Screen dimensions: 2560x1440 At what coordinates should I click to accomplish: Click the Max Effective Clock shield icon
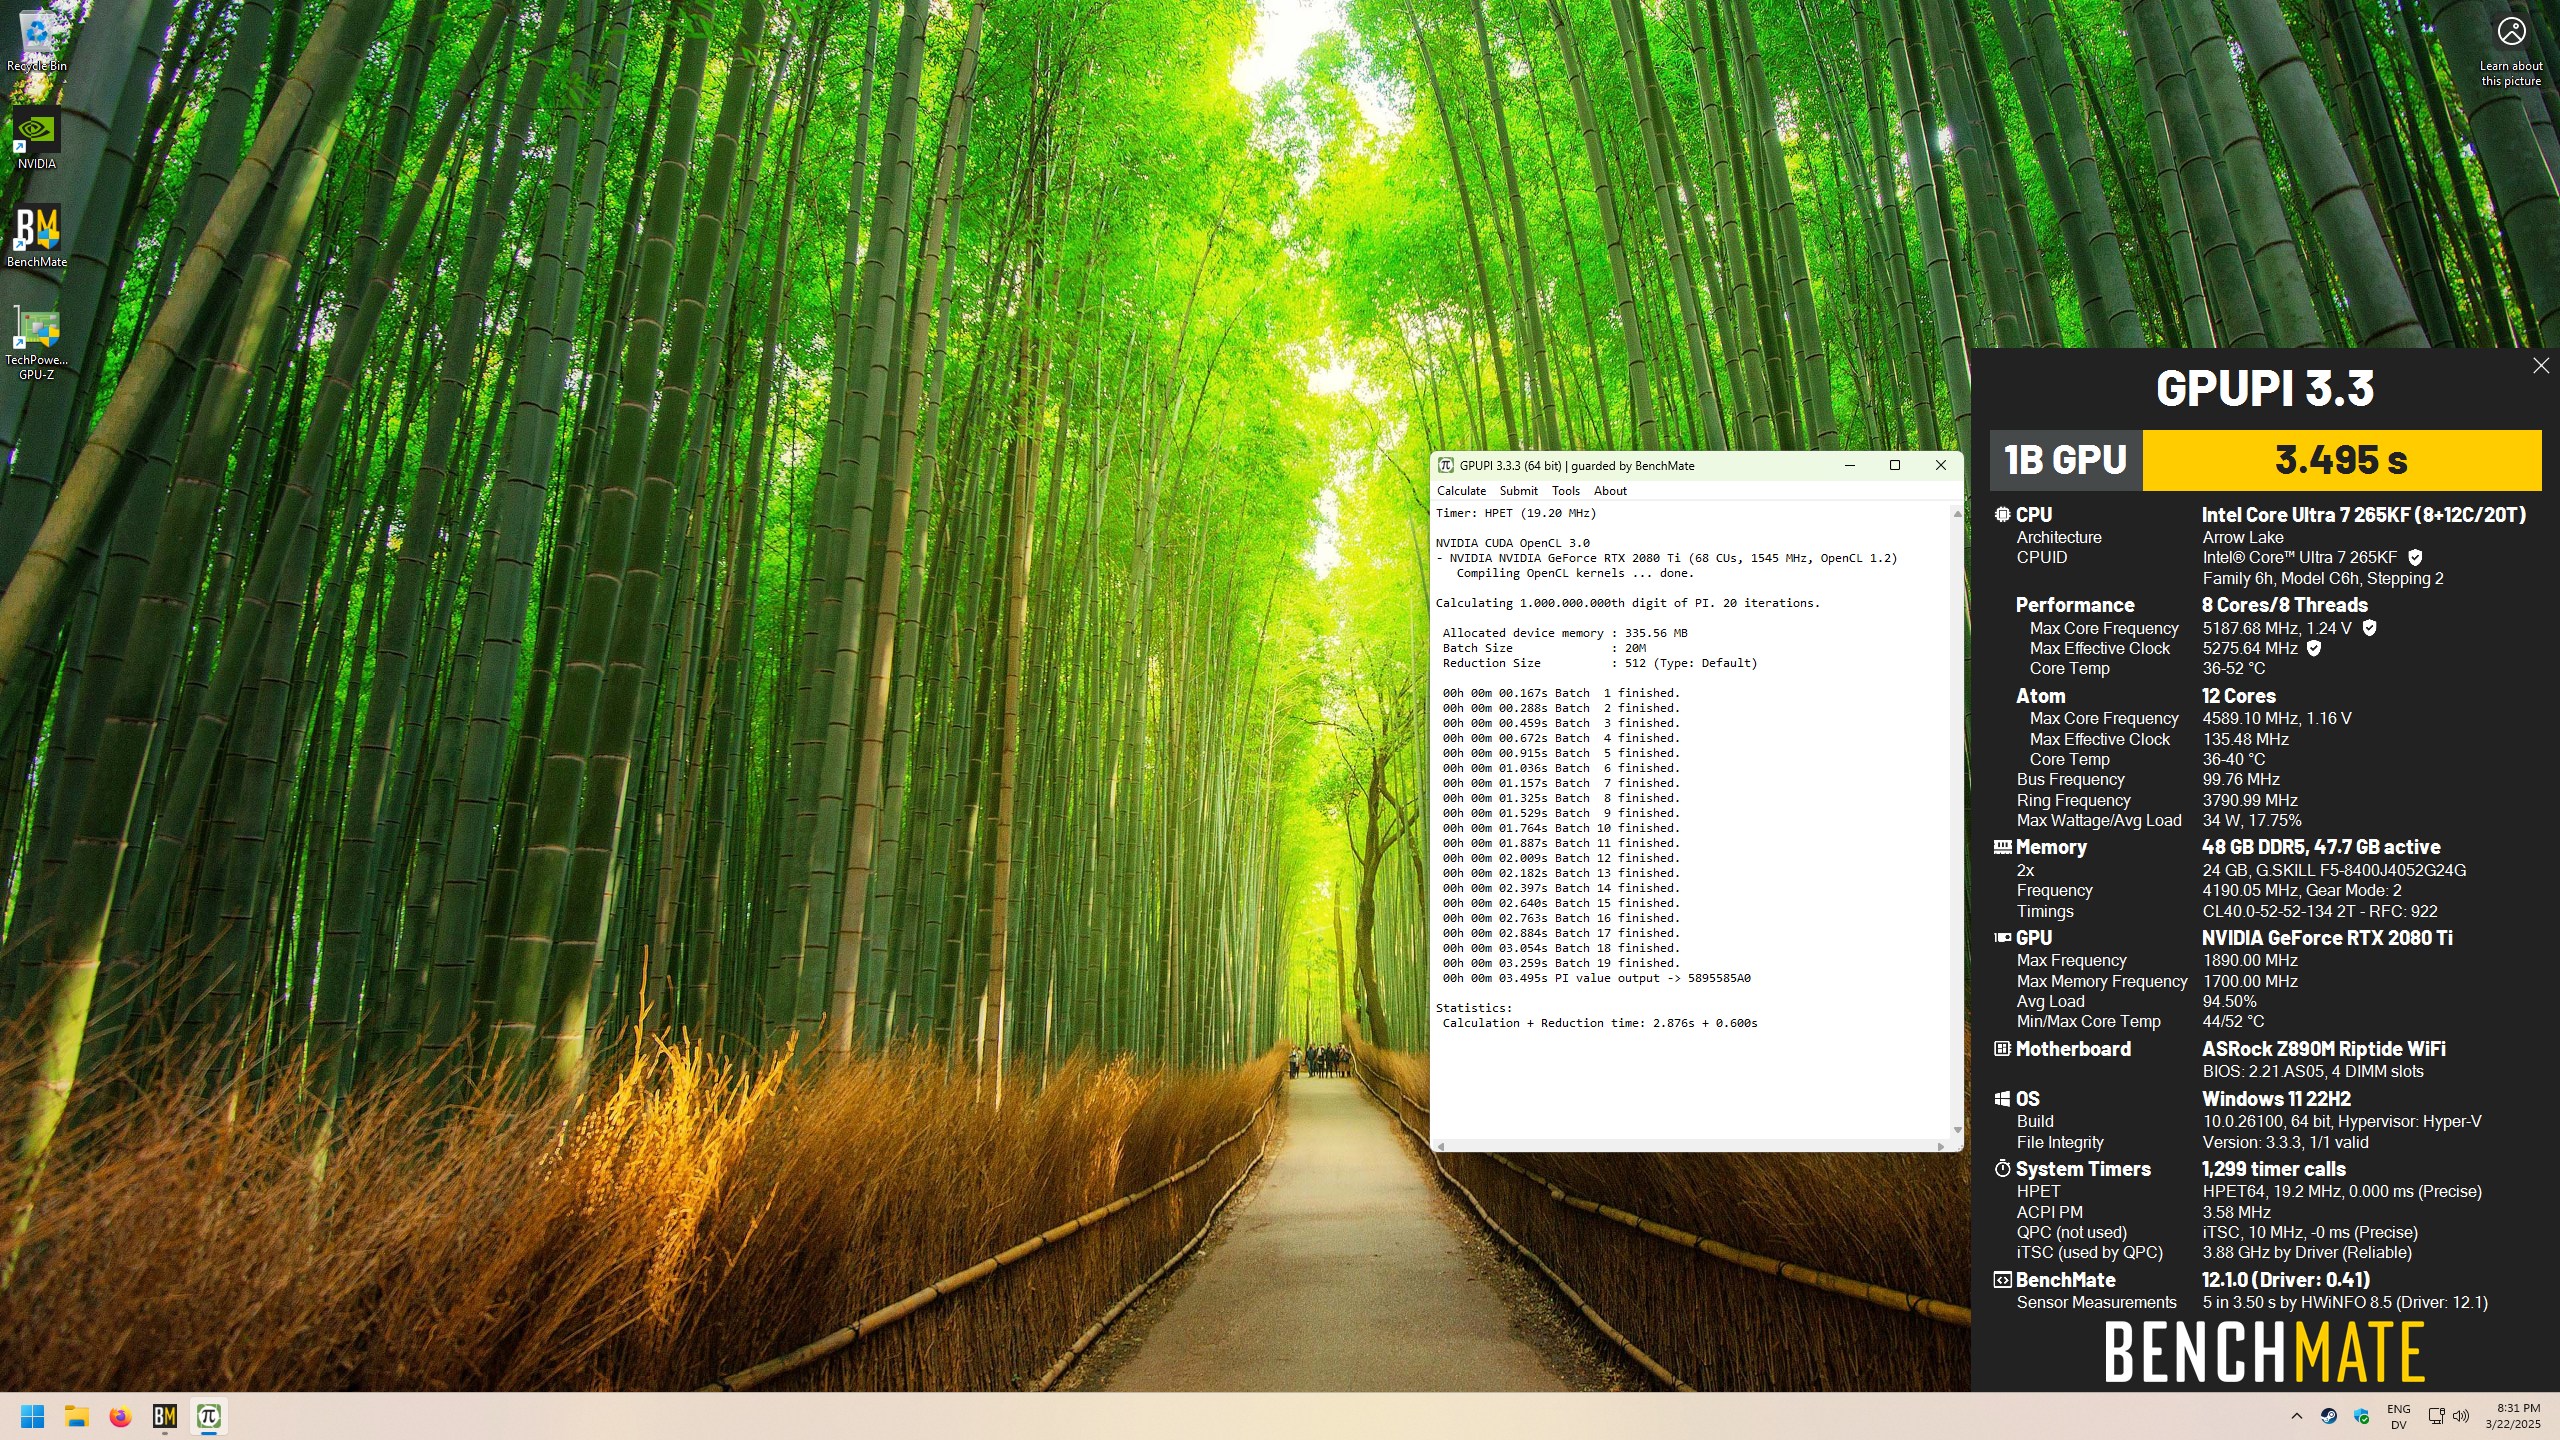[x=2314, y=648]
